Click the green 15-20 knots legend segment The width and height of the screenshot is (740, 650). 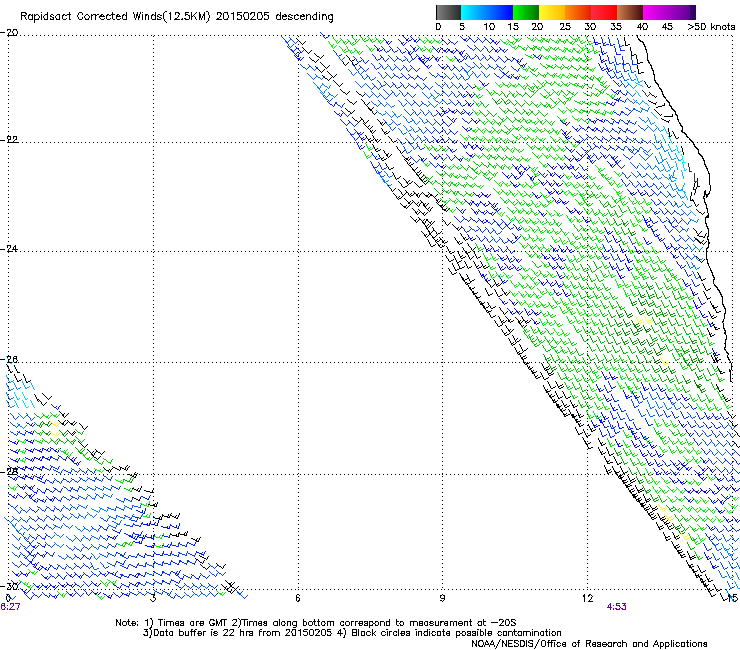point(526,12)
